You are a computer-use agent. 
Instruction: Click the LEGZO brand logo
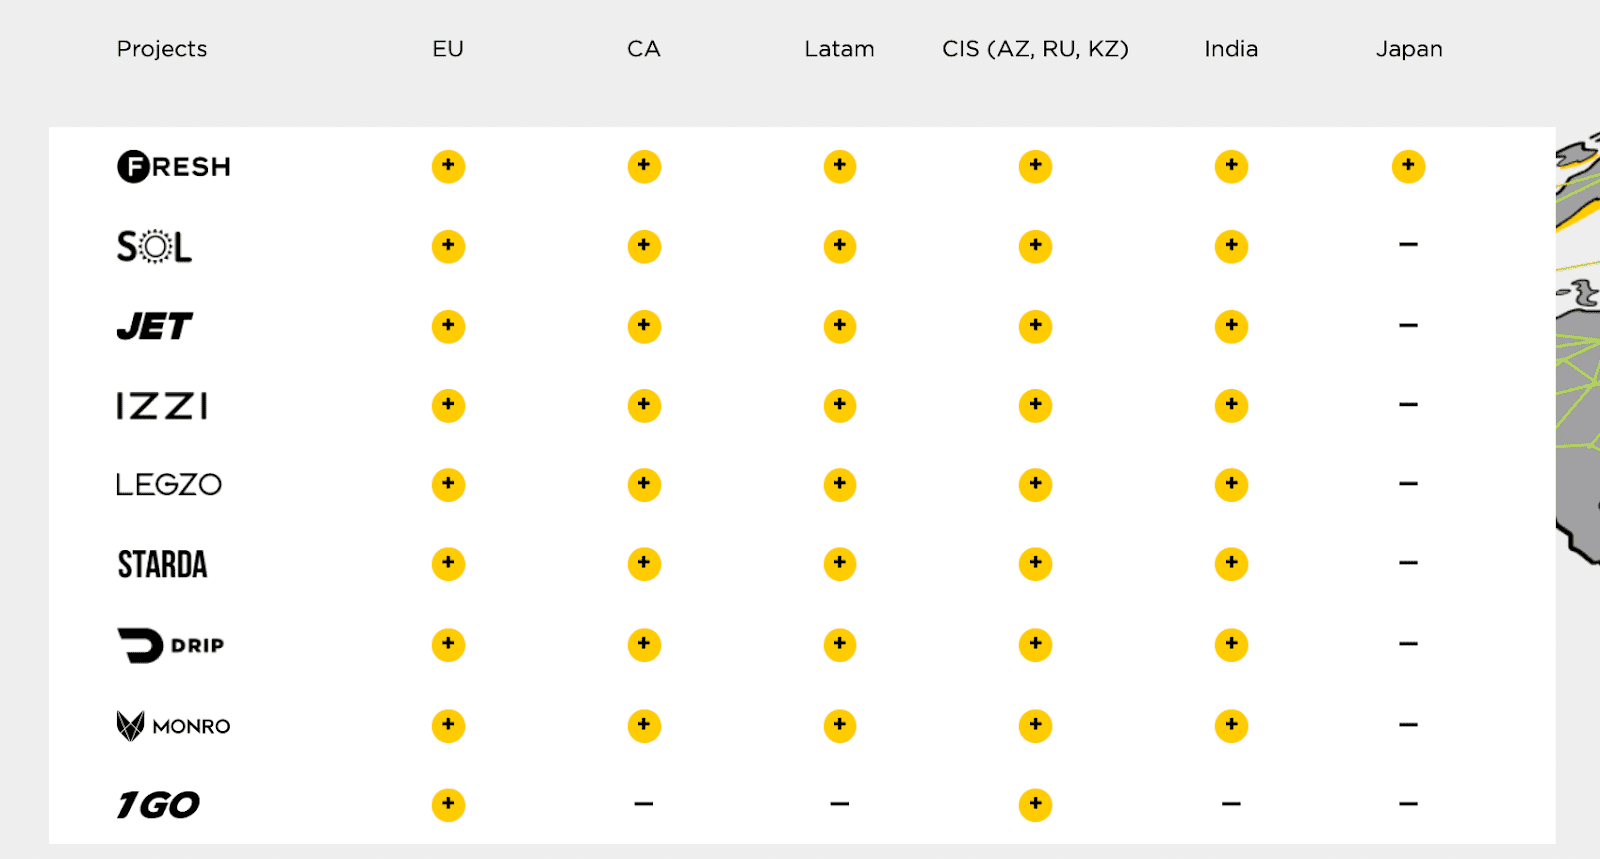[168, 485]
